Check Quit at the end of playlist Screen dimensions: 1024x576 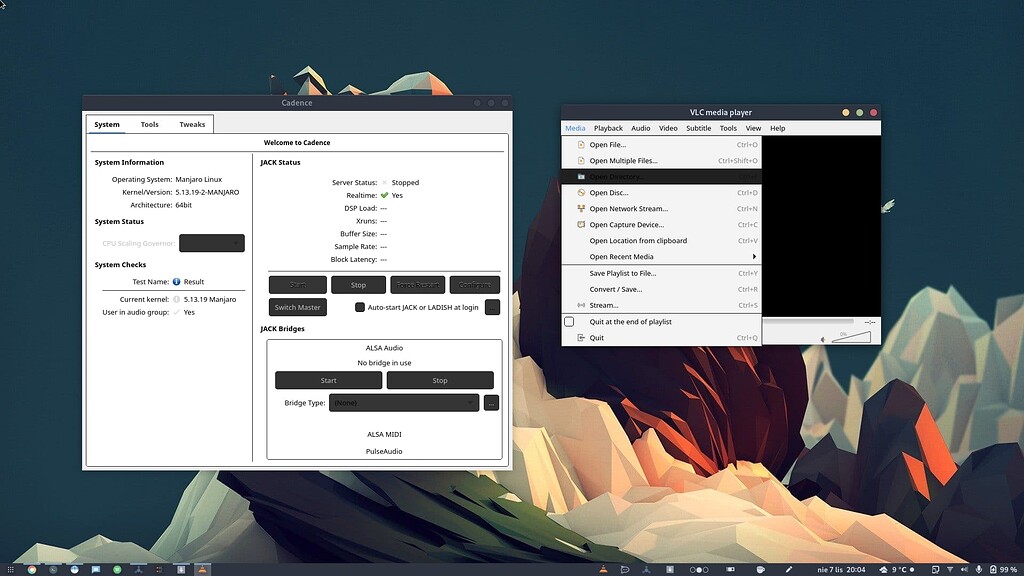tap(569, 322)
